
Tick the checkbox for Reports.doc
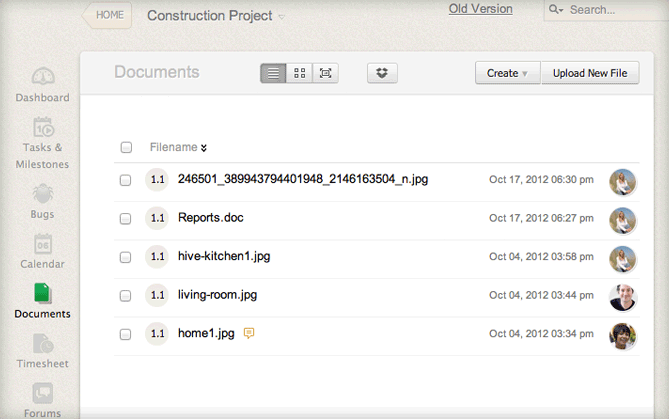point(126,218)
